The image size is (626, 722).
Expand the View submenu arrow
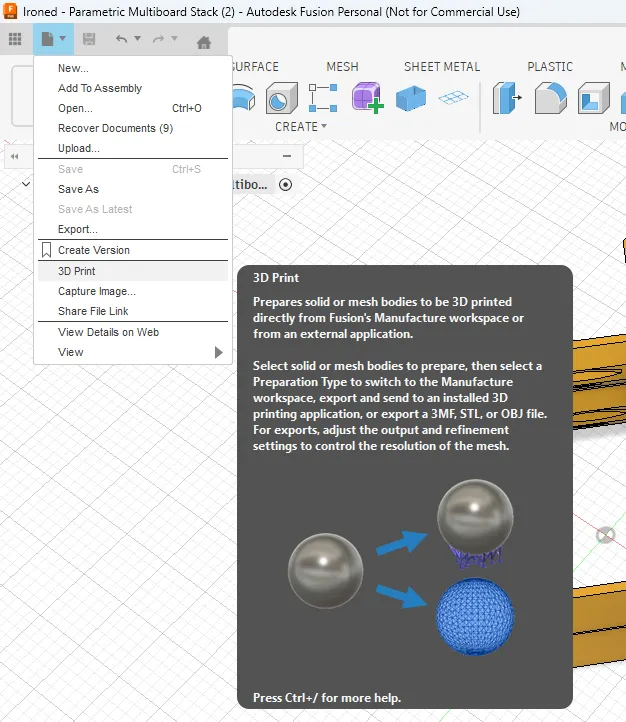(x=219, y=352)
